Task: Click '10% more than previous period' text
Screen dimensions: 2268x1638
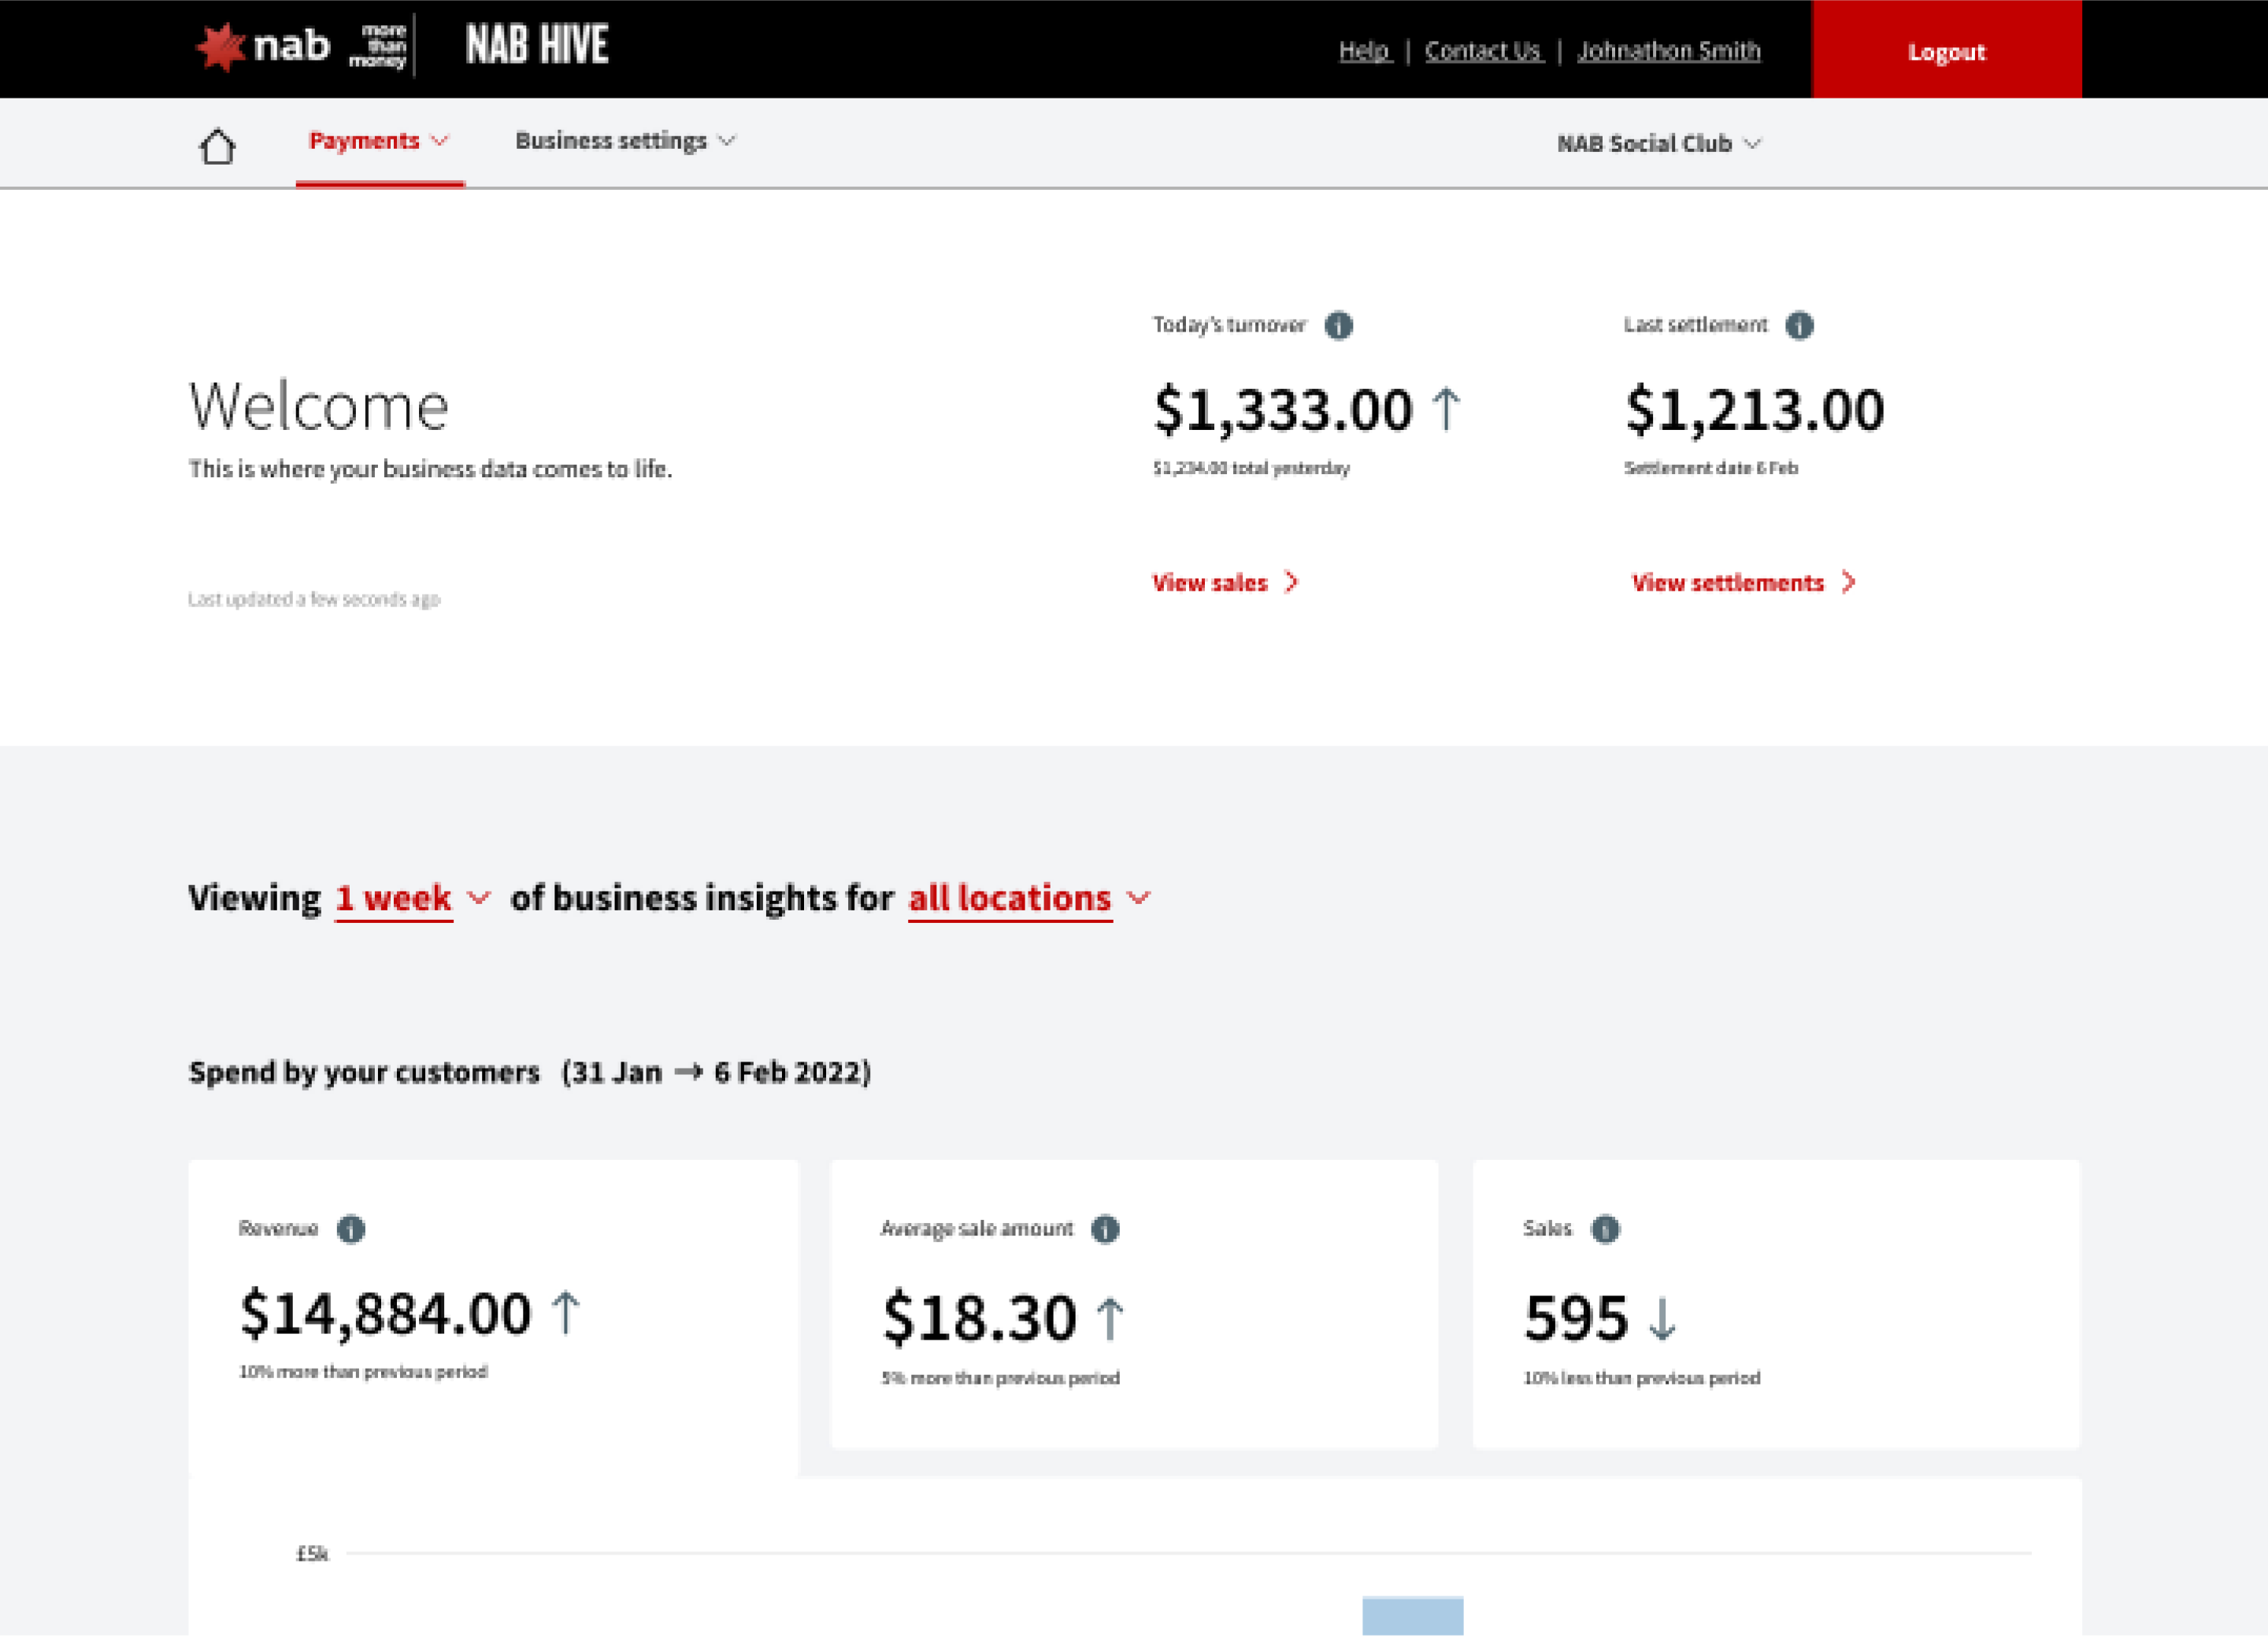Action: tap(363, 1371)
